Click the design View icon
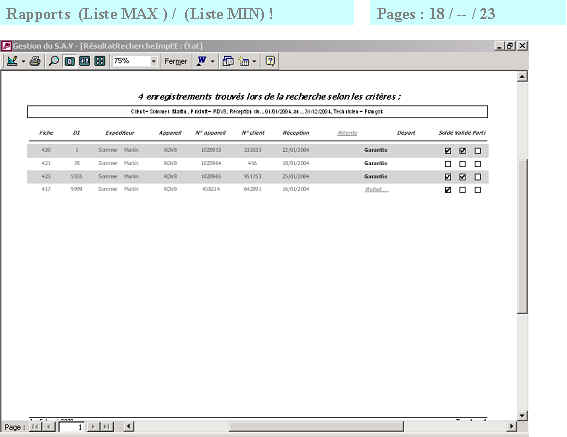The image size is (567, 437). pos(12,61)
